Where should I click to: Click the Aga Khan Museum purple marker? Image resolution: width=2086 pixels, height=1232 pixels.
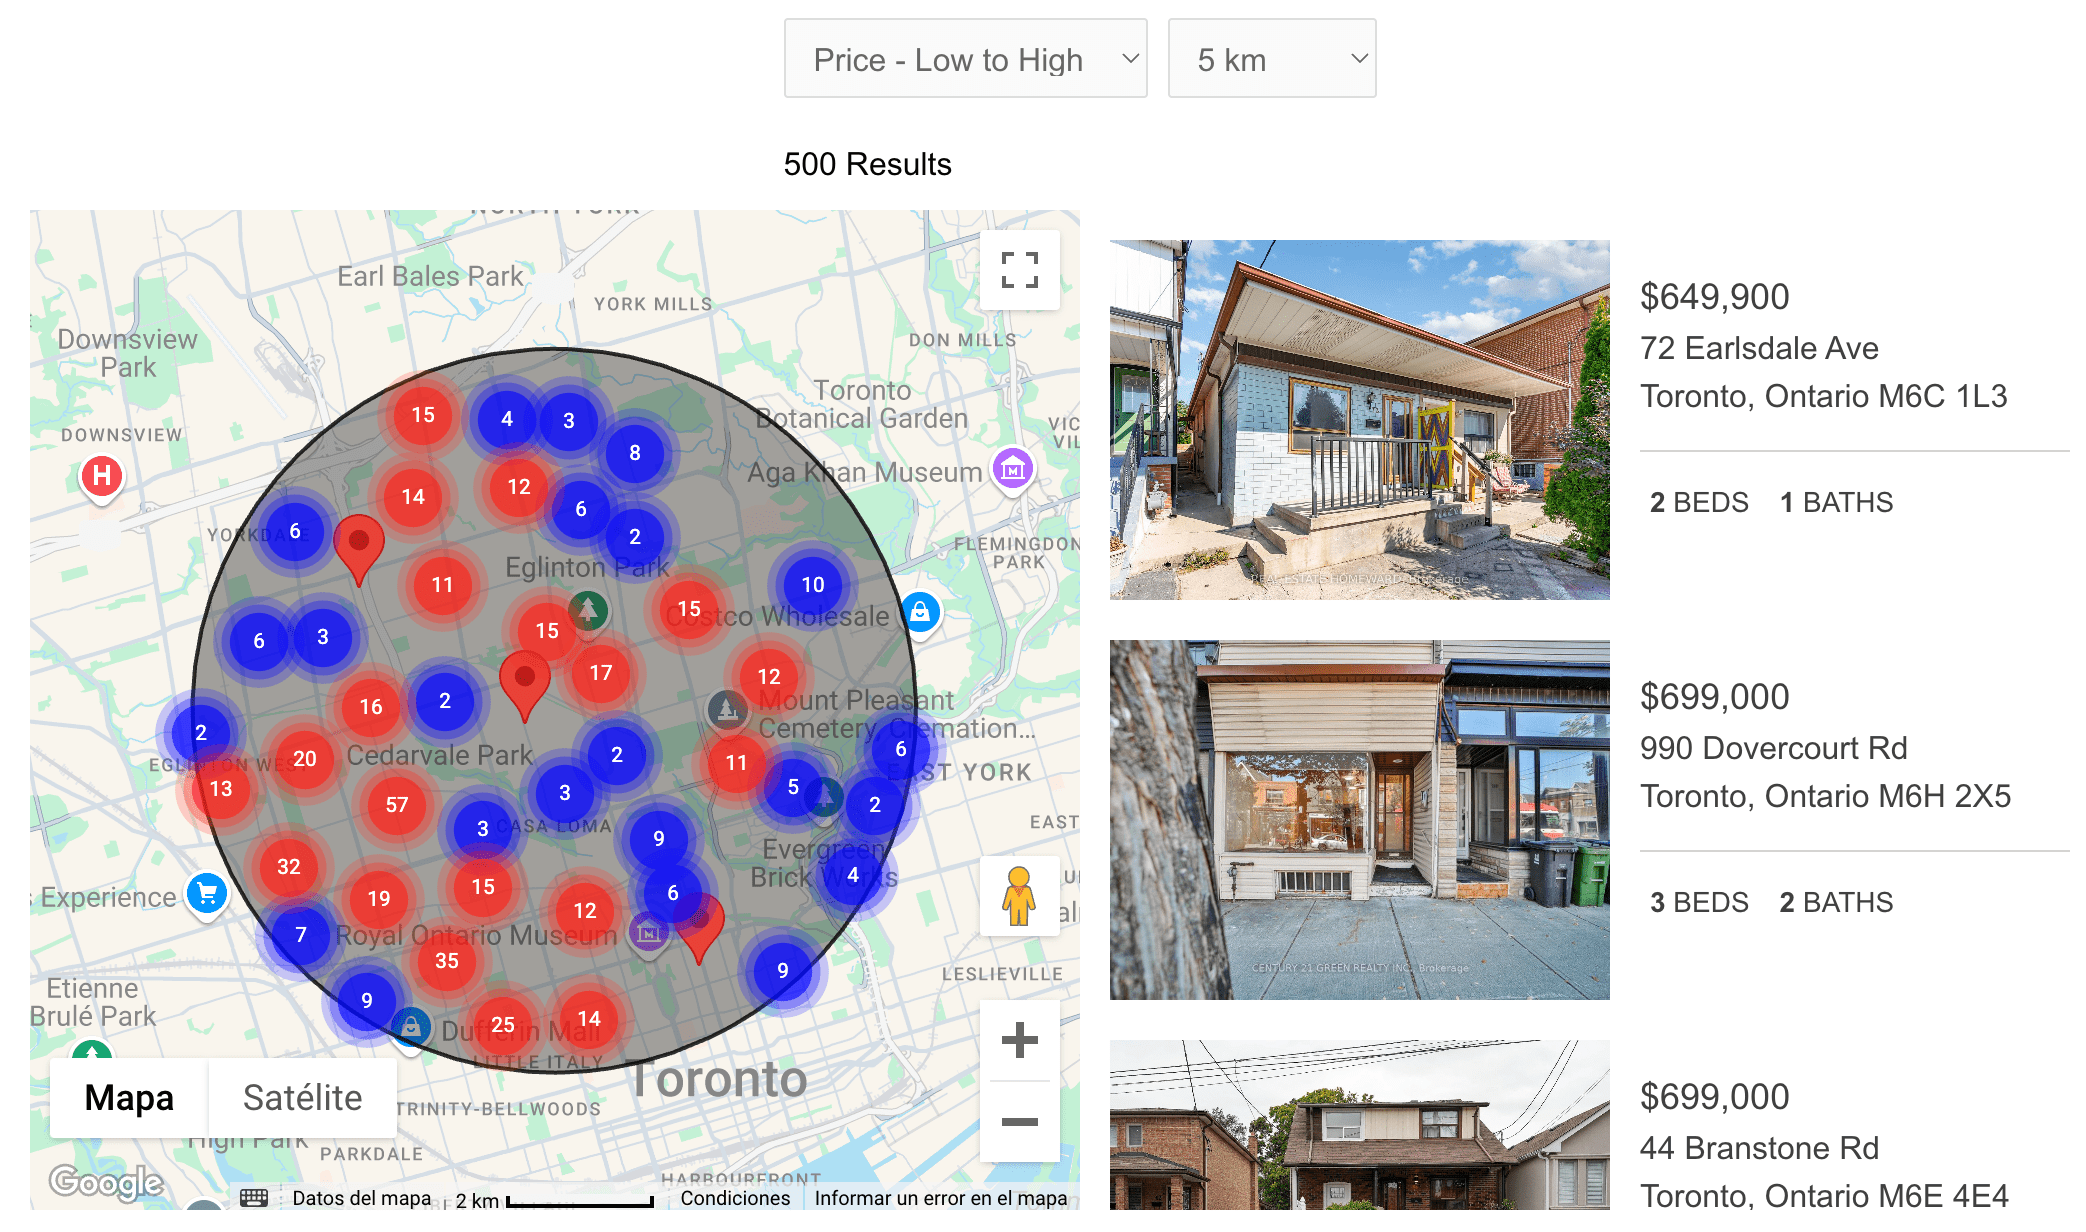(x=1012, y=468)
